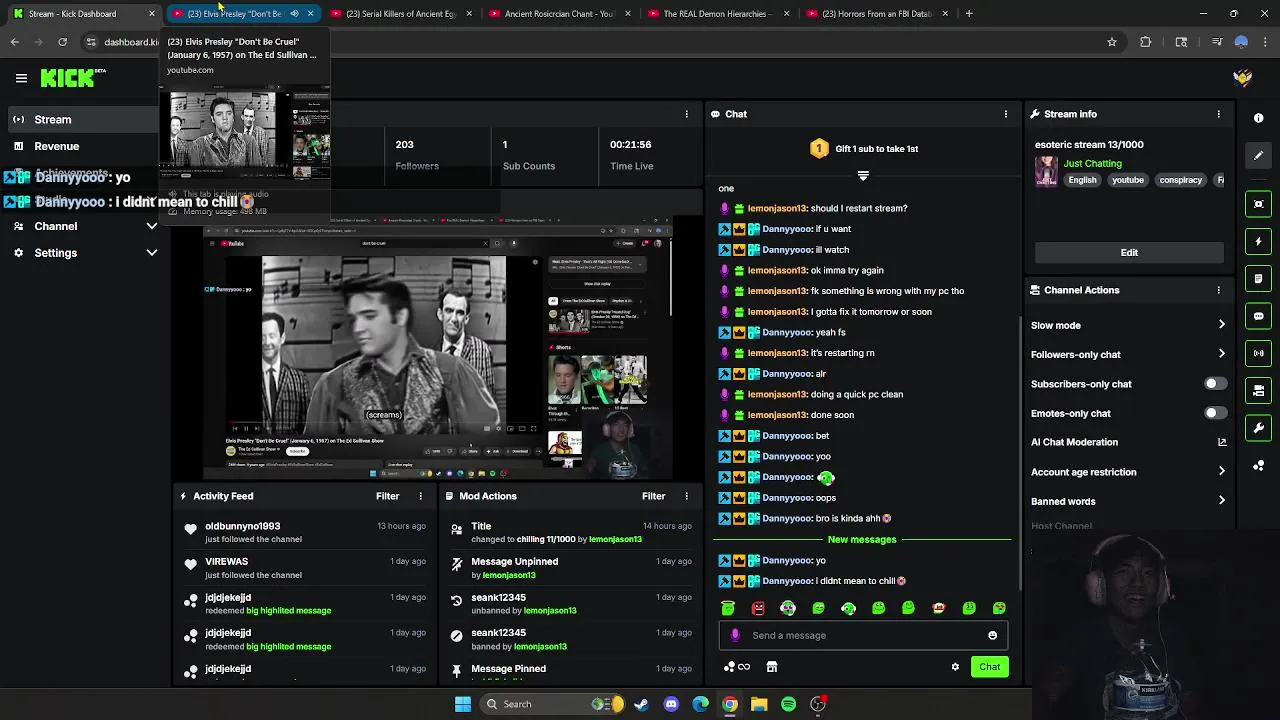Click the Just Chatting category link
This screenshot has height=720, width=1280.
[x=1092, y=163]
